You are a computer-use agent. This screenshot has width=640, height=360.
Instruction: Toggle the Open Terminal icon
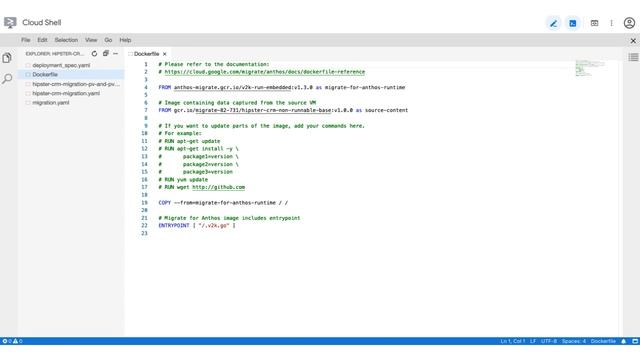[573, 23]
